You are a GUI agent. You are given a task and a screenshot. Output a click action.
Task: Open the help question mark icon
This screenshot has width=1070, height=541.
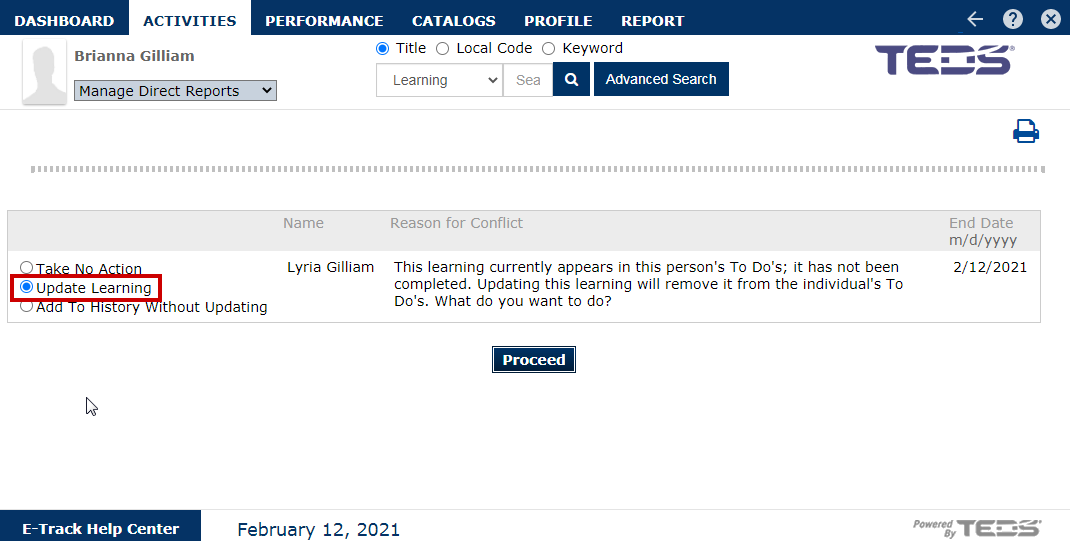[x=1013, y=19]
